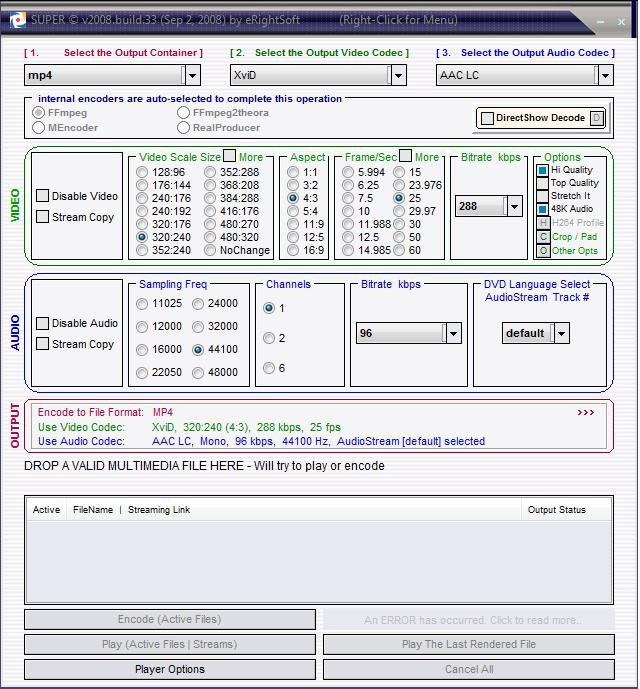Enable the DirectShow Decode checkbox
The width and height of the screenshot is (640, 689).
(487, 118)
